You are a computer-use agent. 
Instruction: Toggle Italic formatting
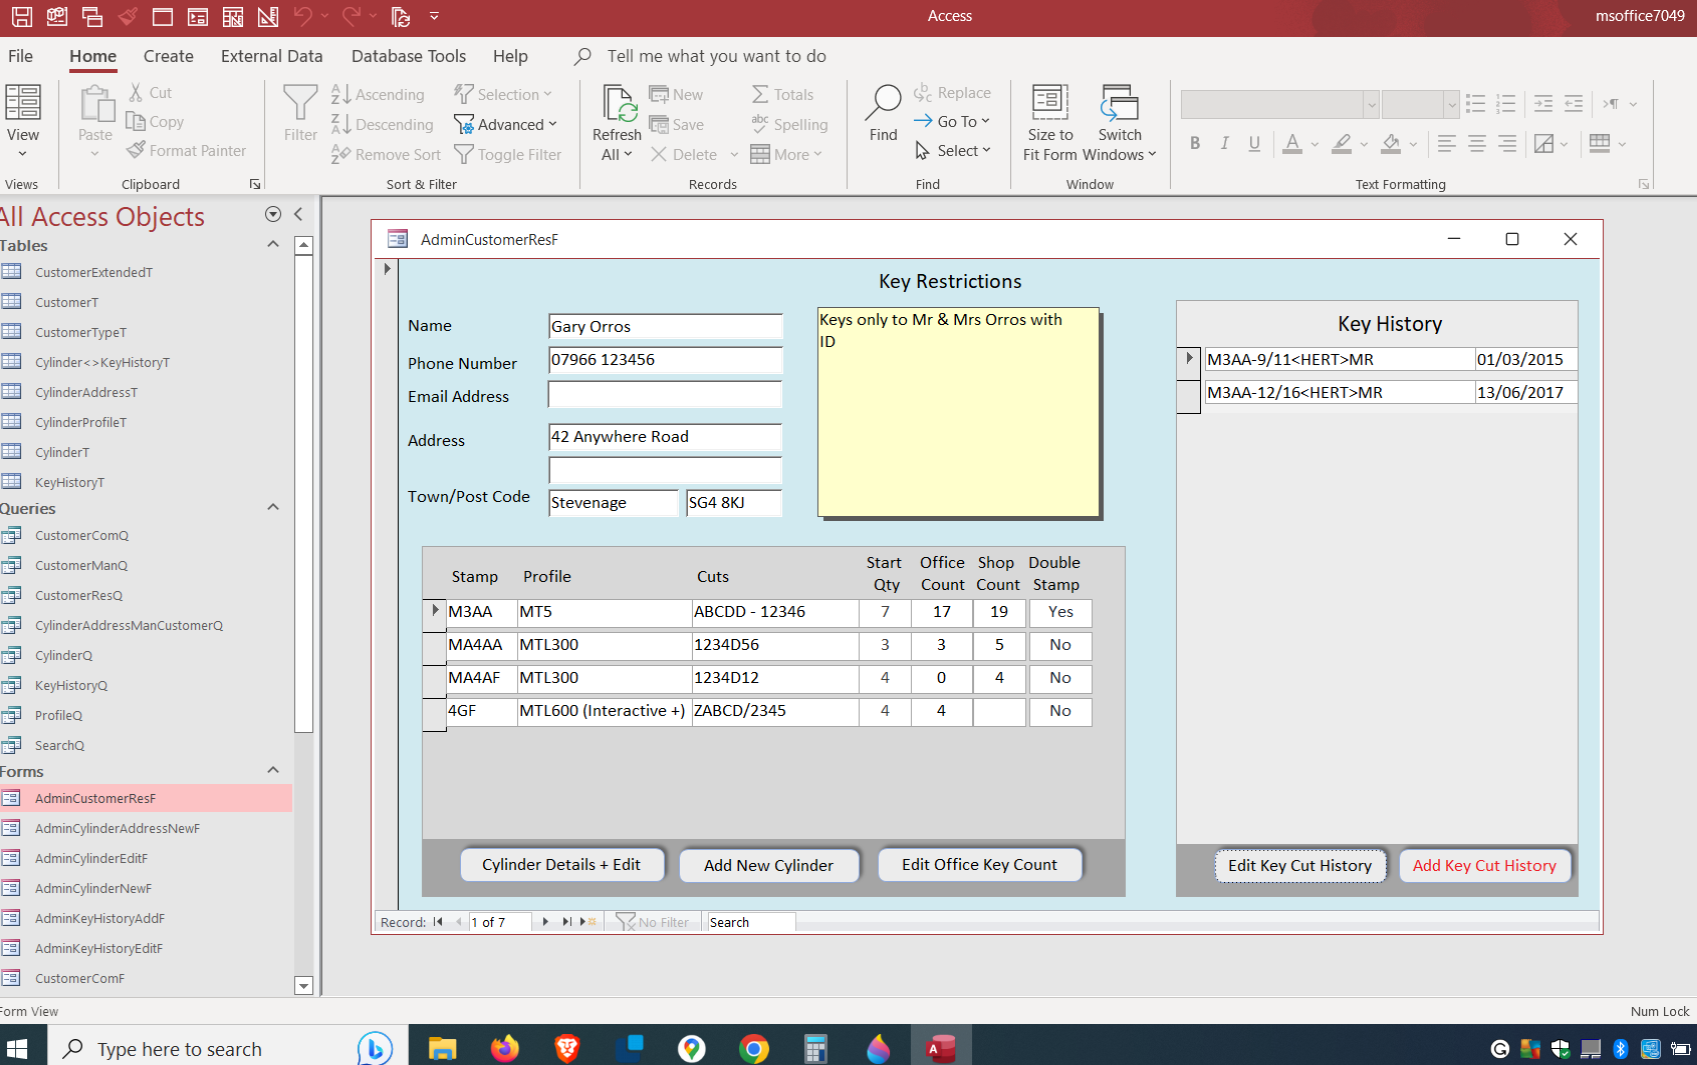pyautogui.click(x=1224, y=143)
